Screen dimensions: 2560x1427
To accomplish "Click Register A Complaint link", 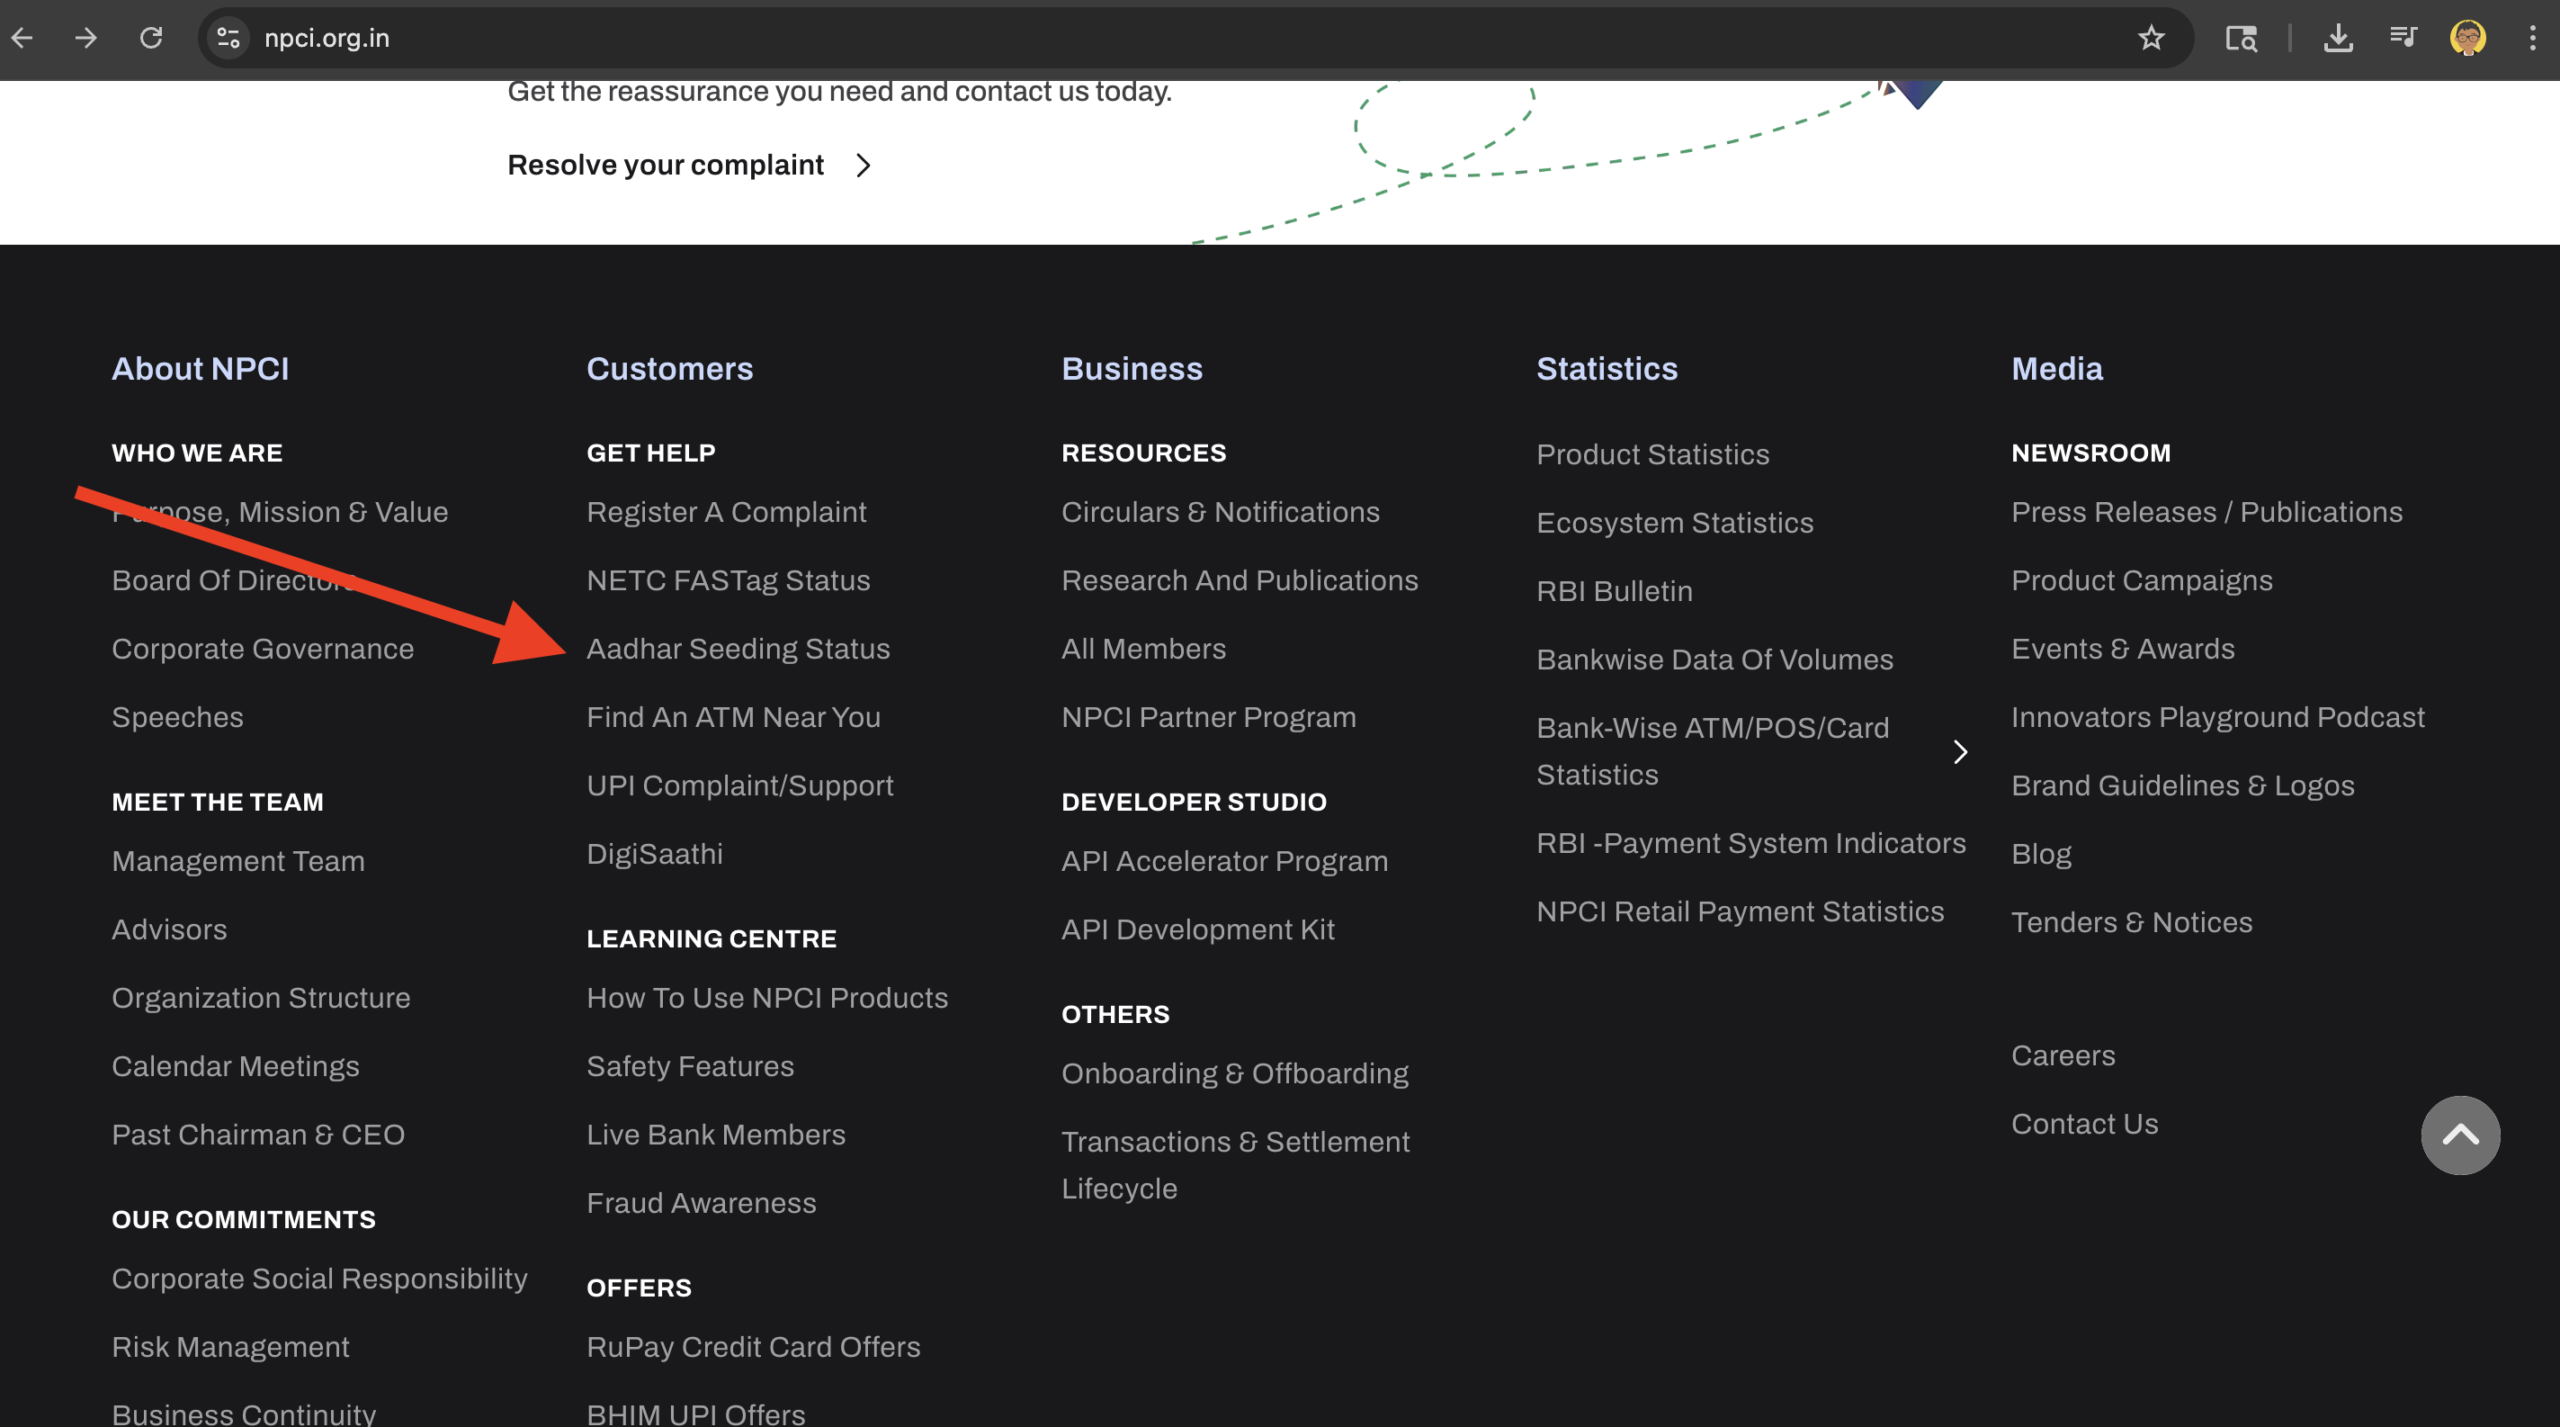I will pos(727,512).
